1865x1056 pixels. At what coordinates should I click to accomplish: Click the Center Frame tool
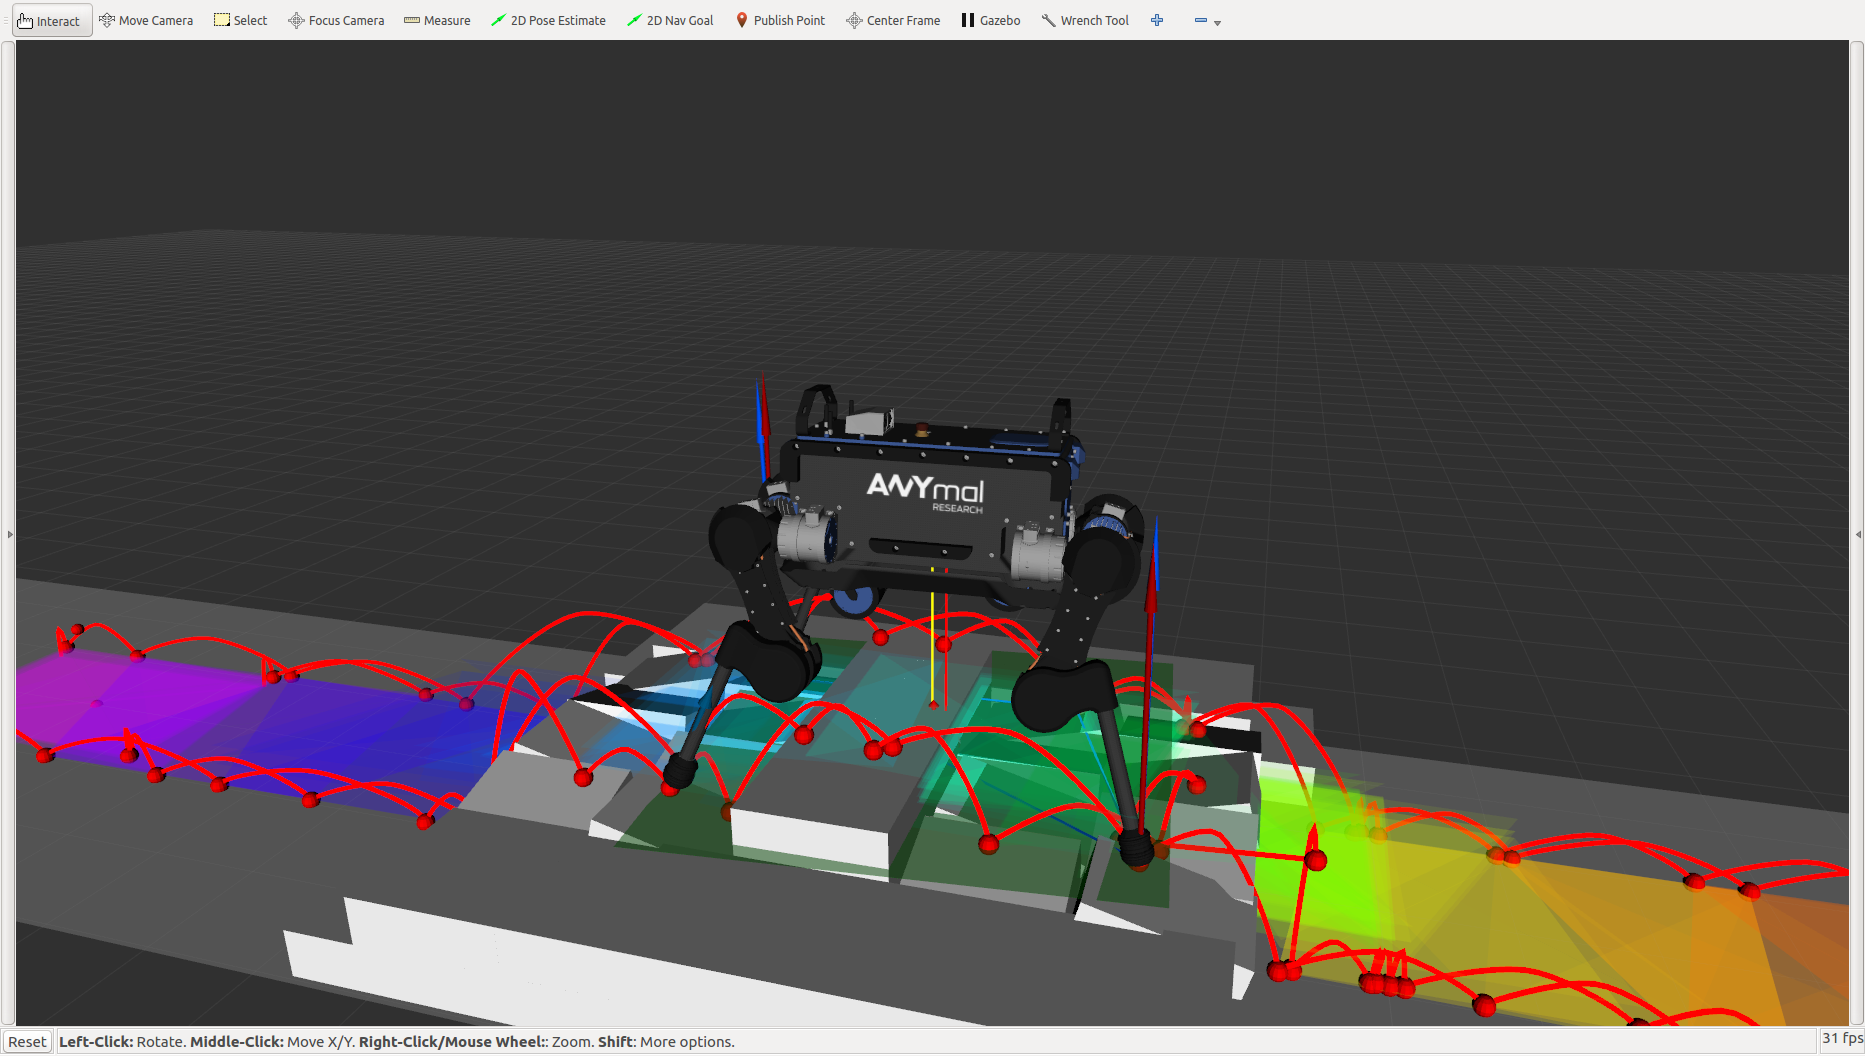coord(893,20)
